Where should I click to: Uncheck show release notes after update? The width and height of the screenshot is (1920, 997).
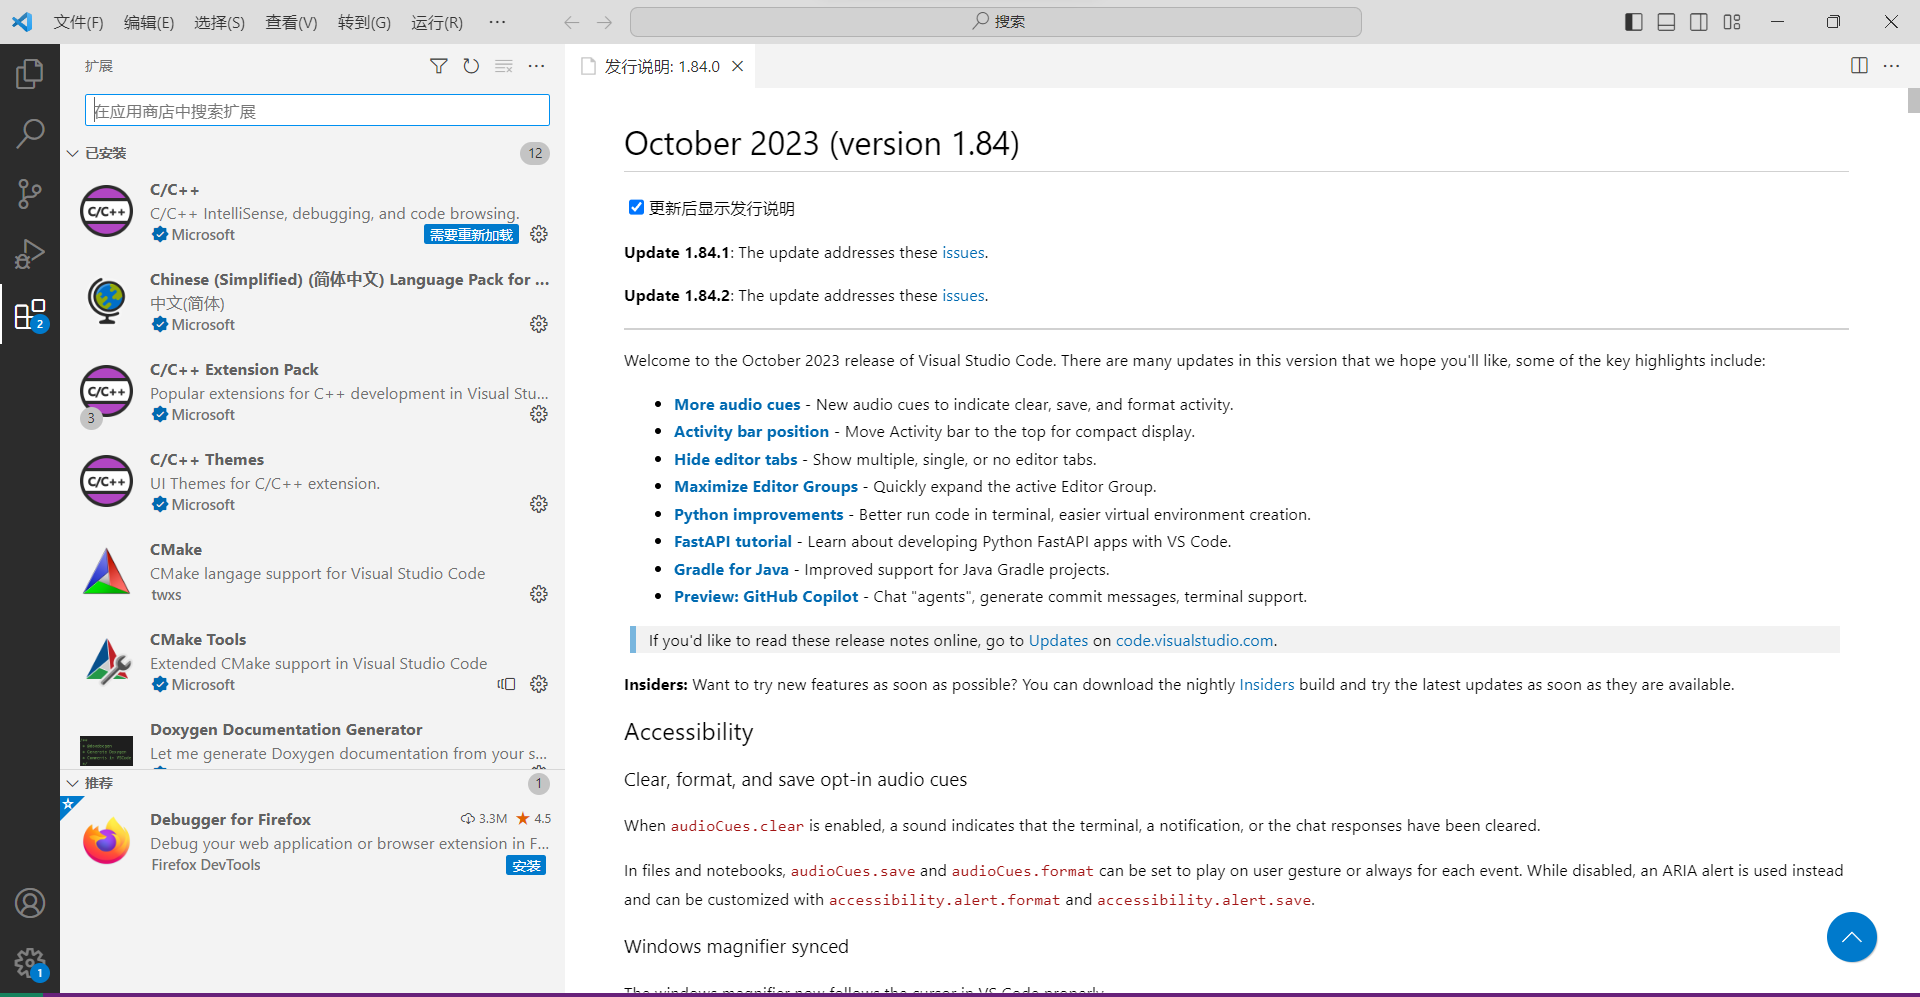coord(636,207)
